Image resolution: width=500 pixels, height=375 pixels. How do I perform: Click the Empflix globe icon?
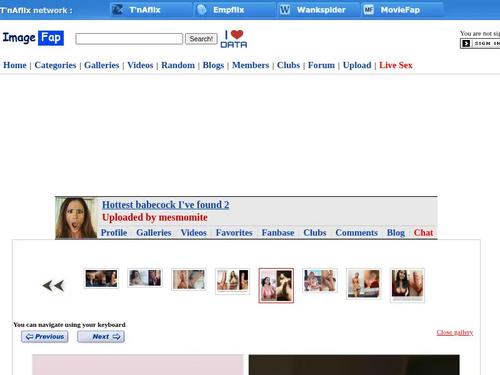pyautogui.click(x=202, y=10)
